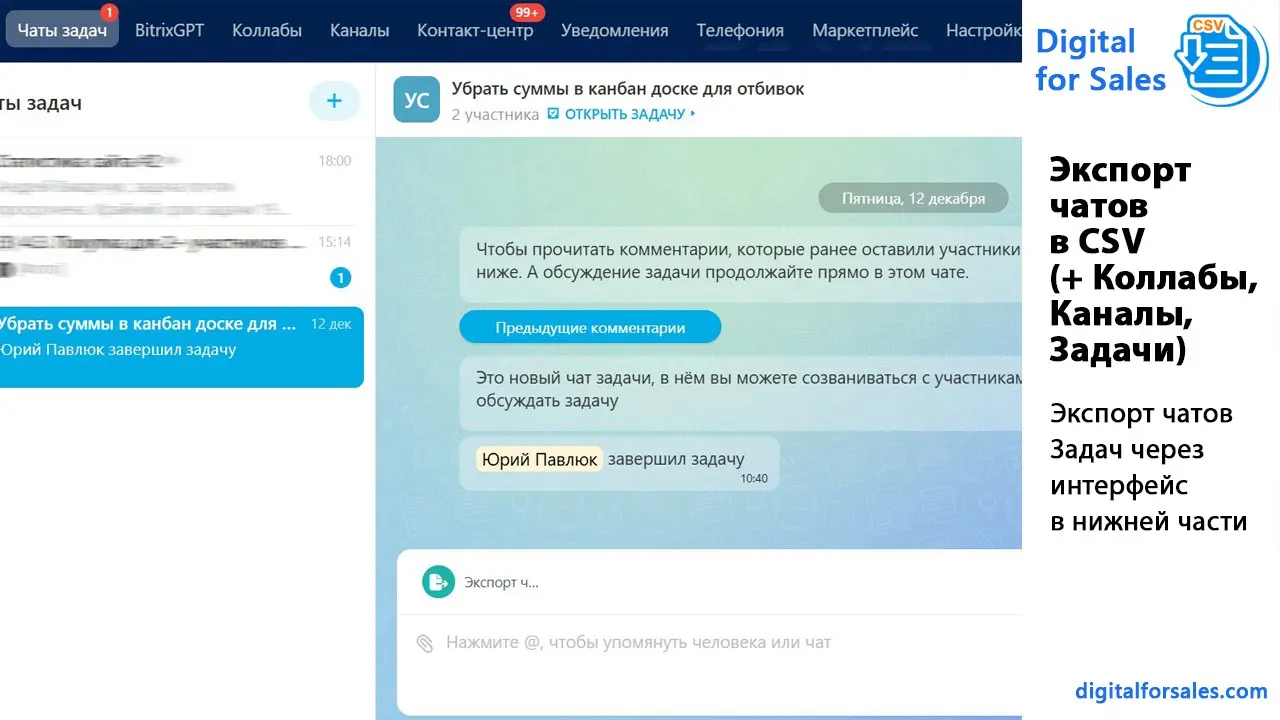Click the paperclip attach file icon

(x=425, y=643)
